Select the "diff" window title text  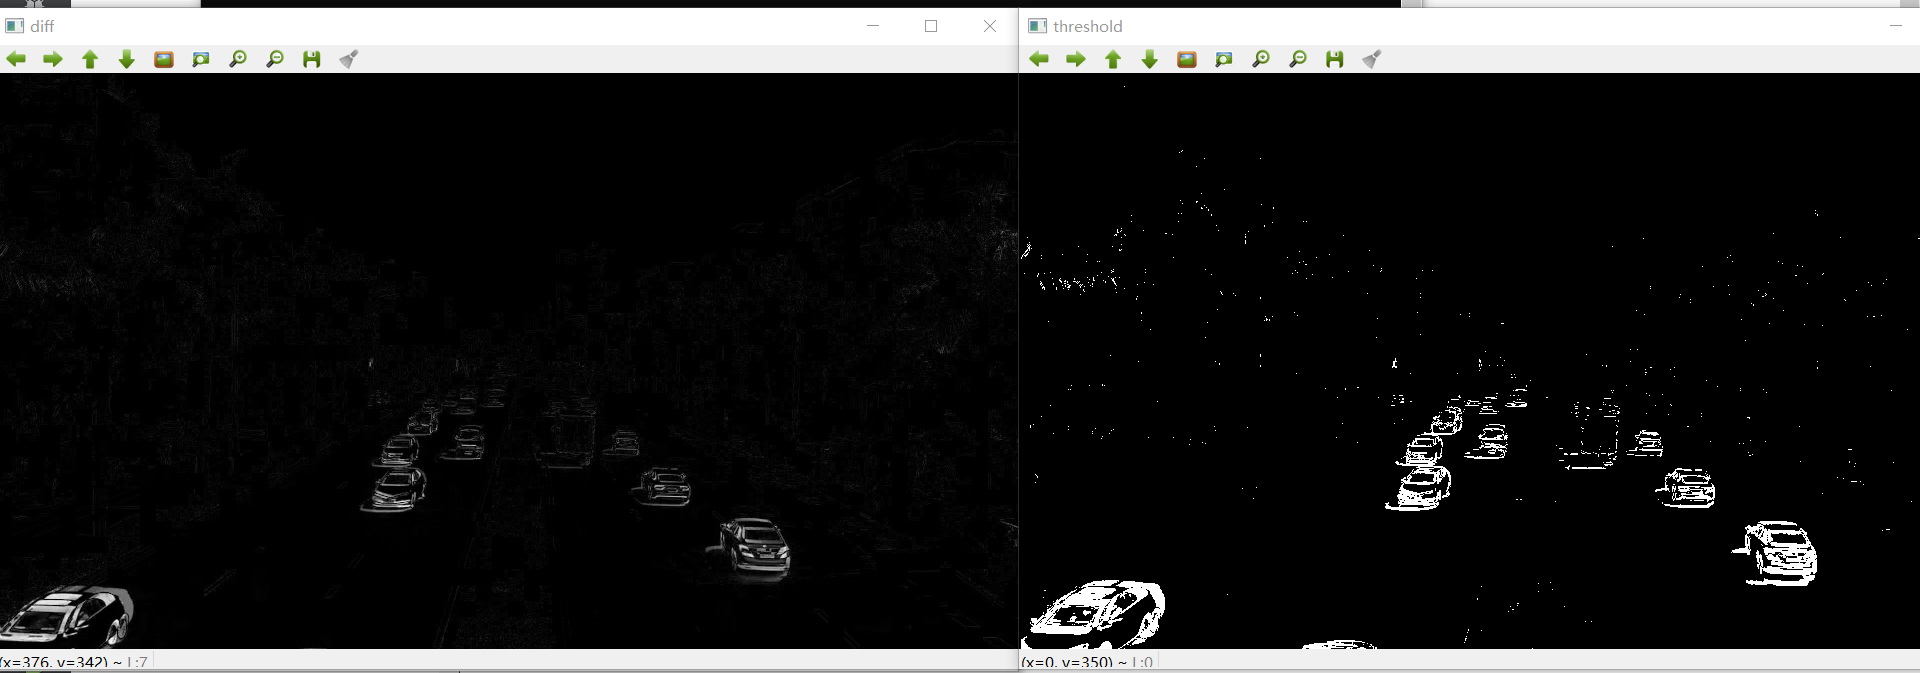point(42,27)
